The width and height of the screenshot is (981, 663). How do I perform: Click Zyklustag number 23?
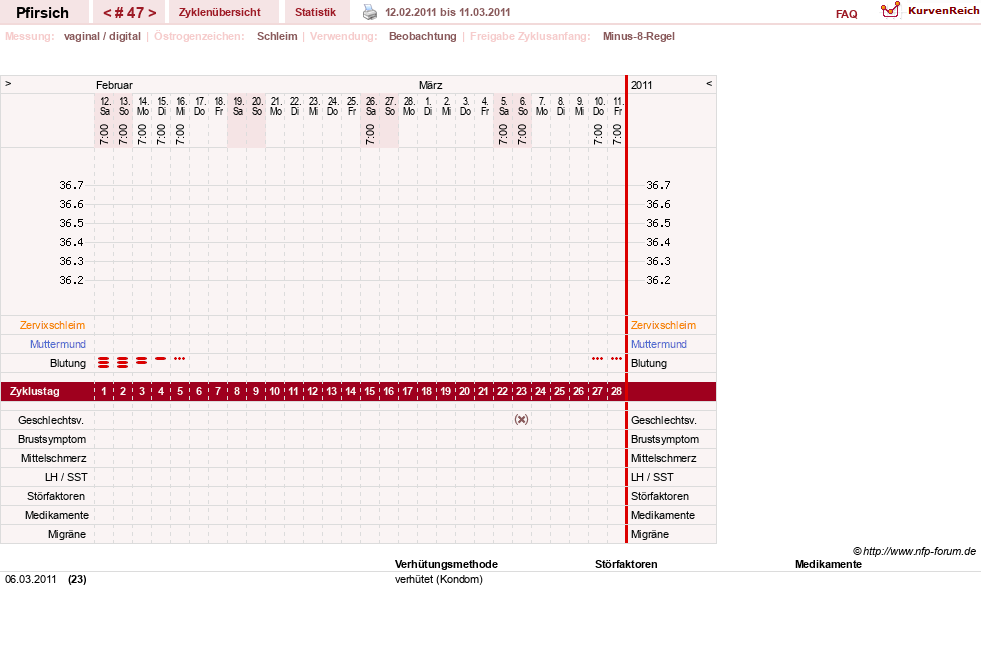pyautogui.click(x=521, y=392)
